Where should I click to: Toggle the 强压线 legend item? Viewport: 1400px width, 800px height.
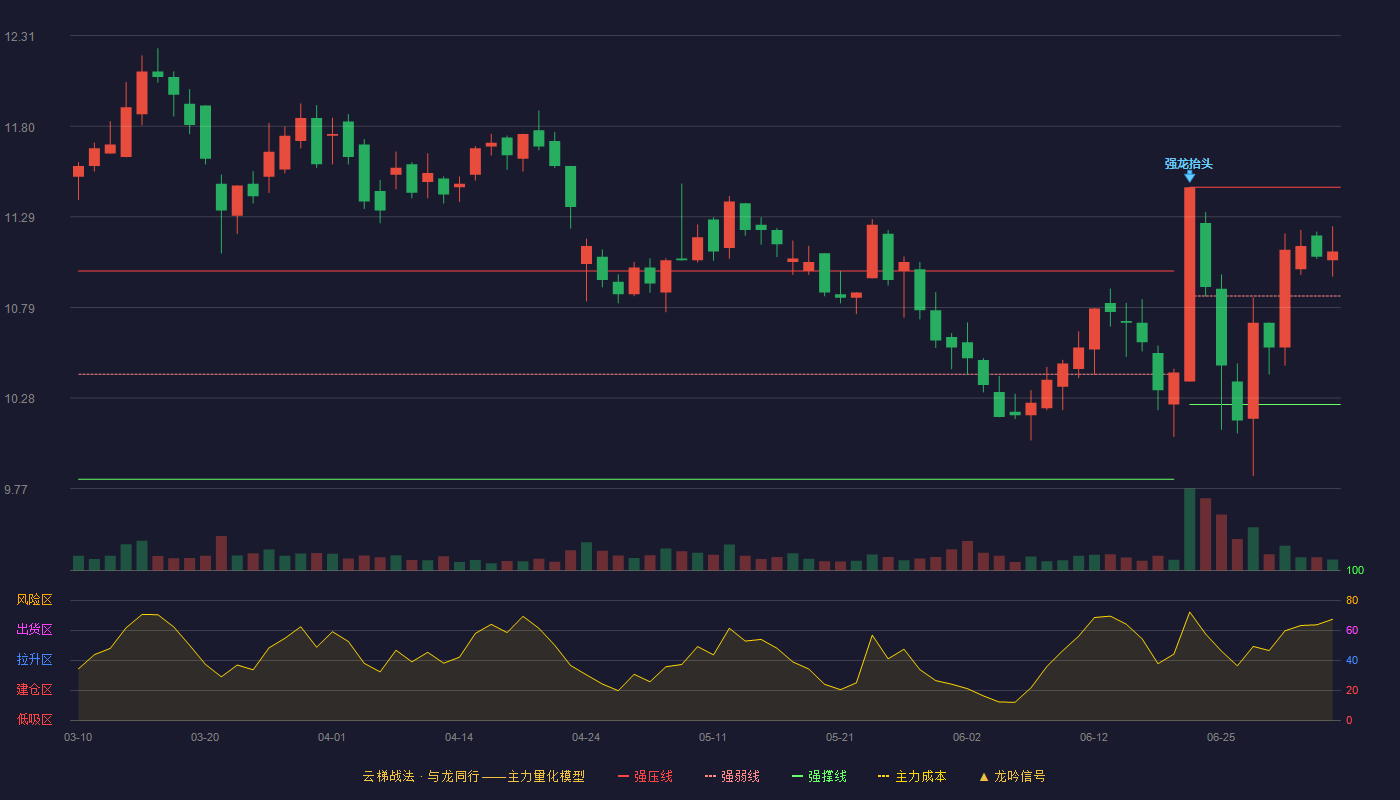pos(645,776)
